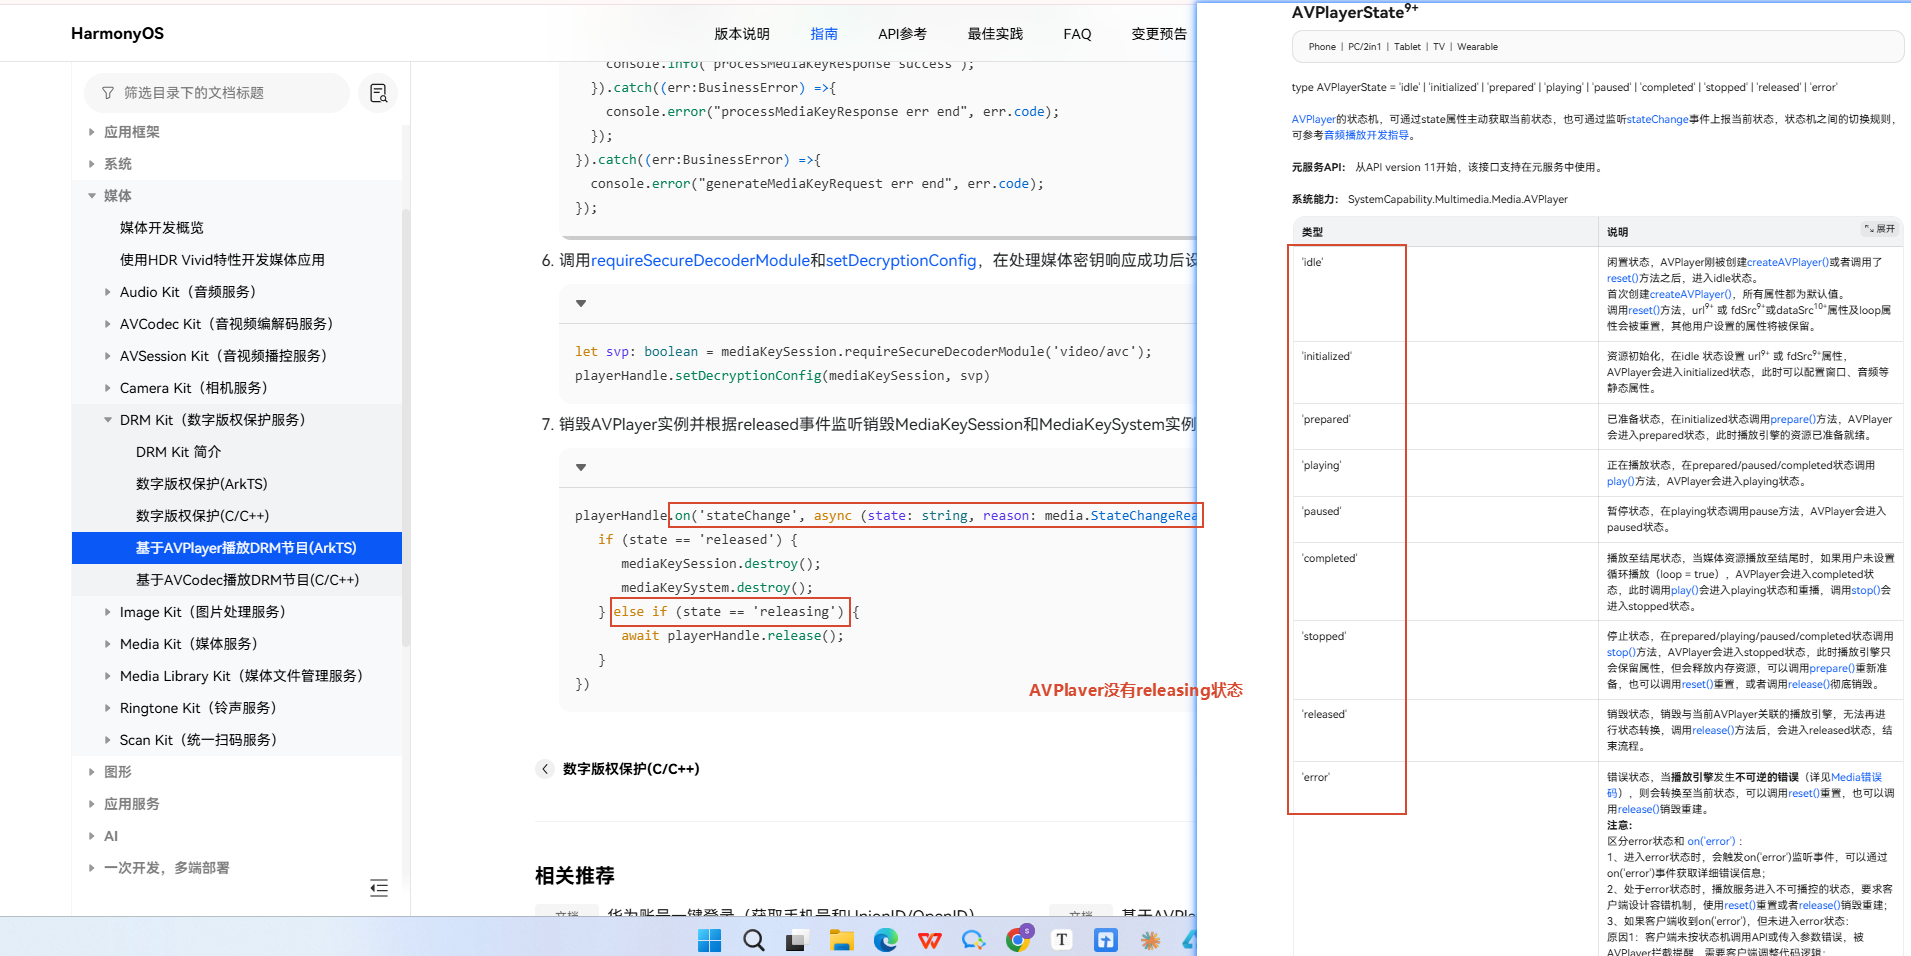Screen dimensions: 1911x956
Task: Click the previous page chevron icon
Action: pos(545,769)
